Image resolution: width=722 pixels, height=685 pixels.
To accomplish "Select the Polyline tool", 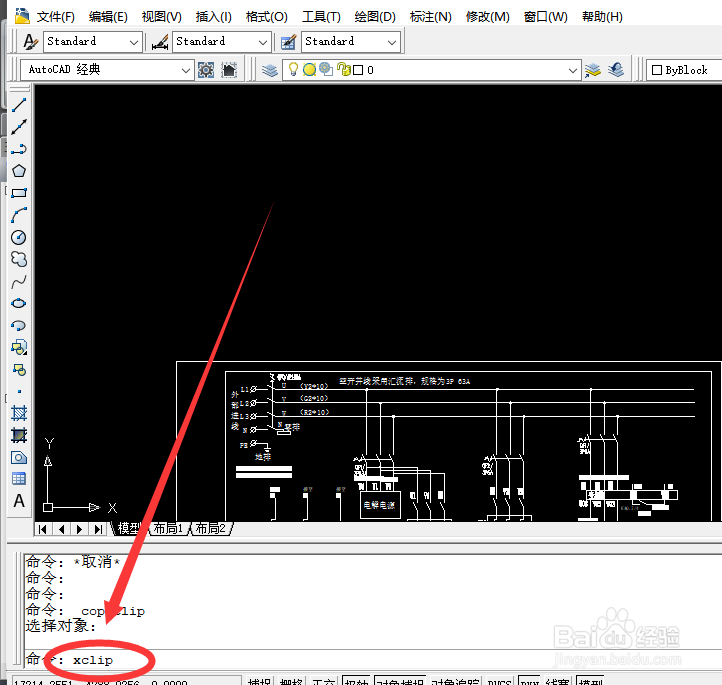I will coord(19,149).
